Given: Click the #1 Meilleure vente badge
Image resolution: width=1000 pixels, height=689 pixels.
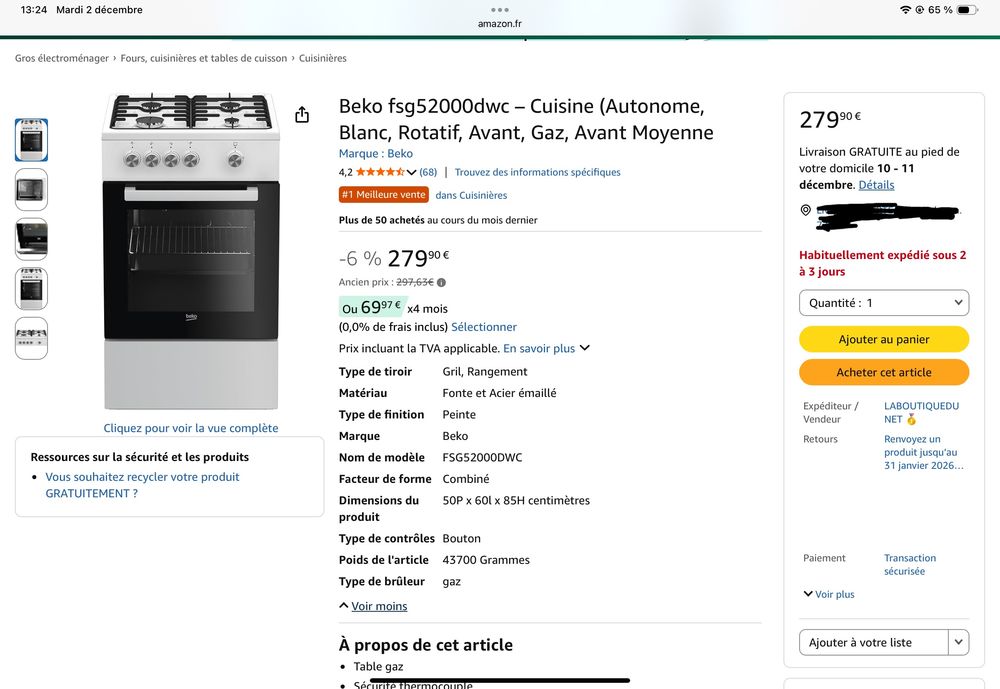Looking at the screenshot, I should [x=383, y=195].
